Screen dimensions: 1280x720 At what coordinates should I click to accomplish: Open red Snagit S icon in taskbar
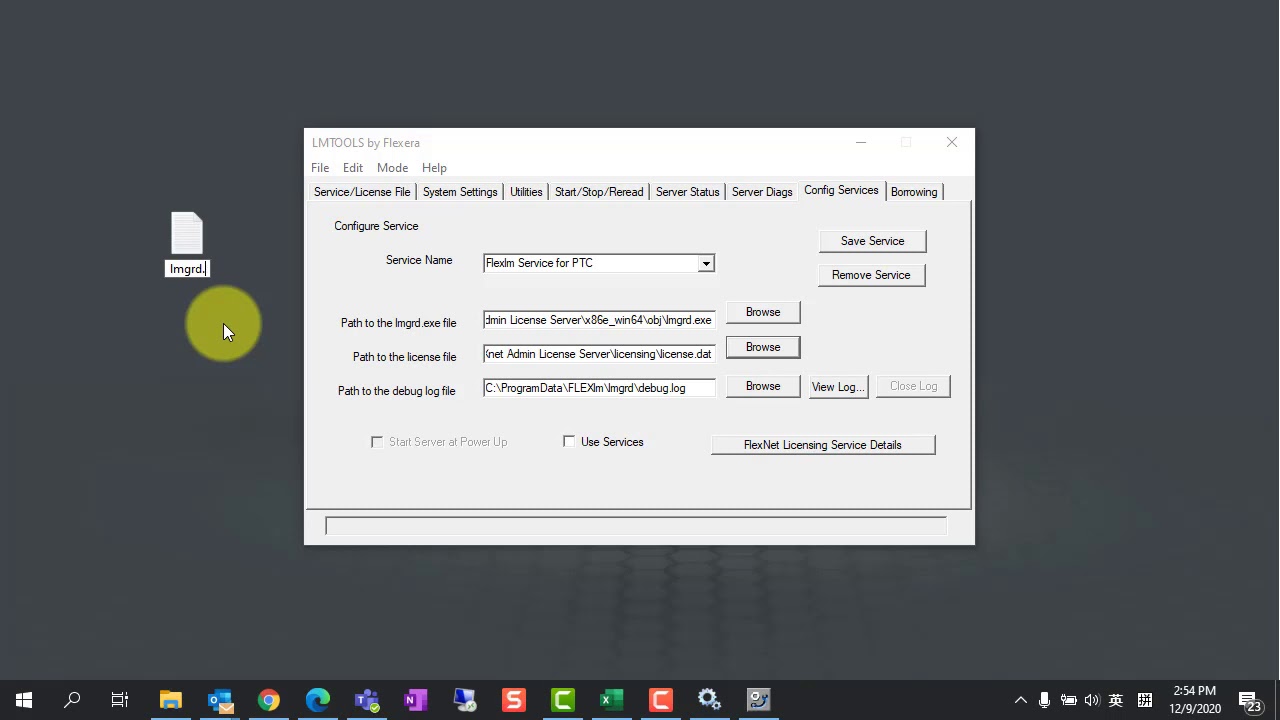514,700
